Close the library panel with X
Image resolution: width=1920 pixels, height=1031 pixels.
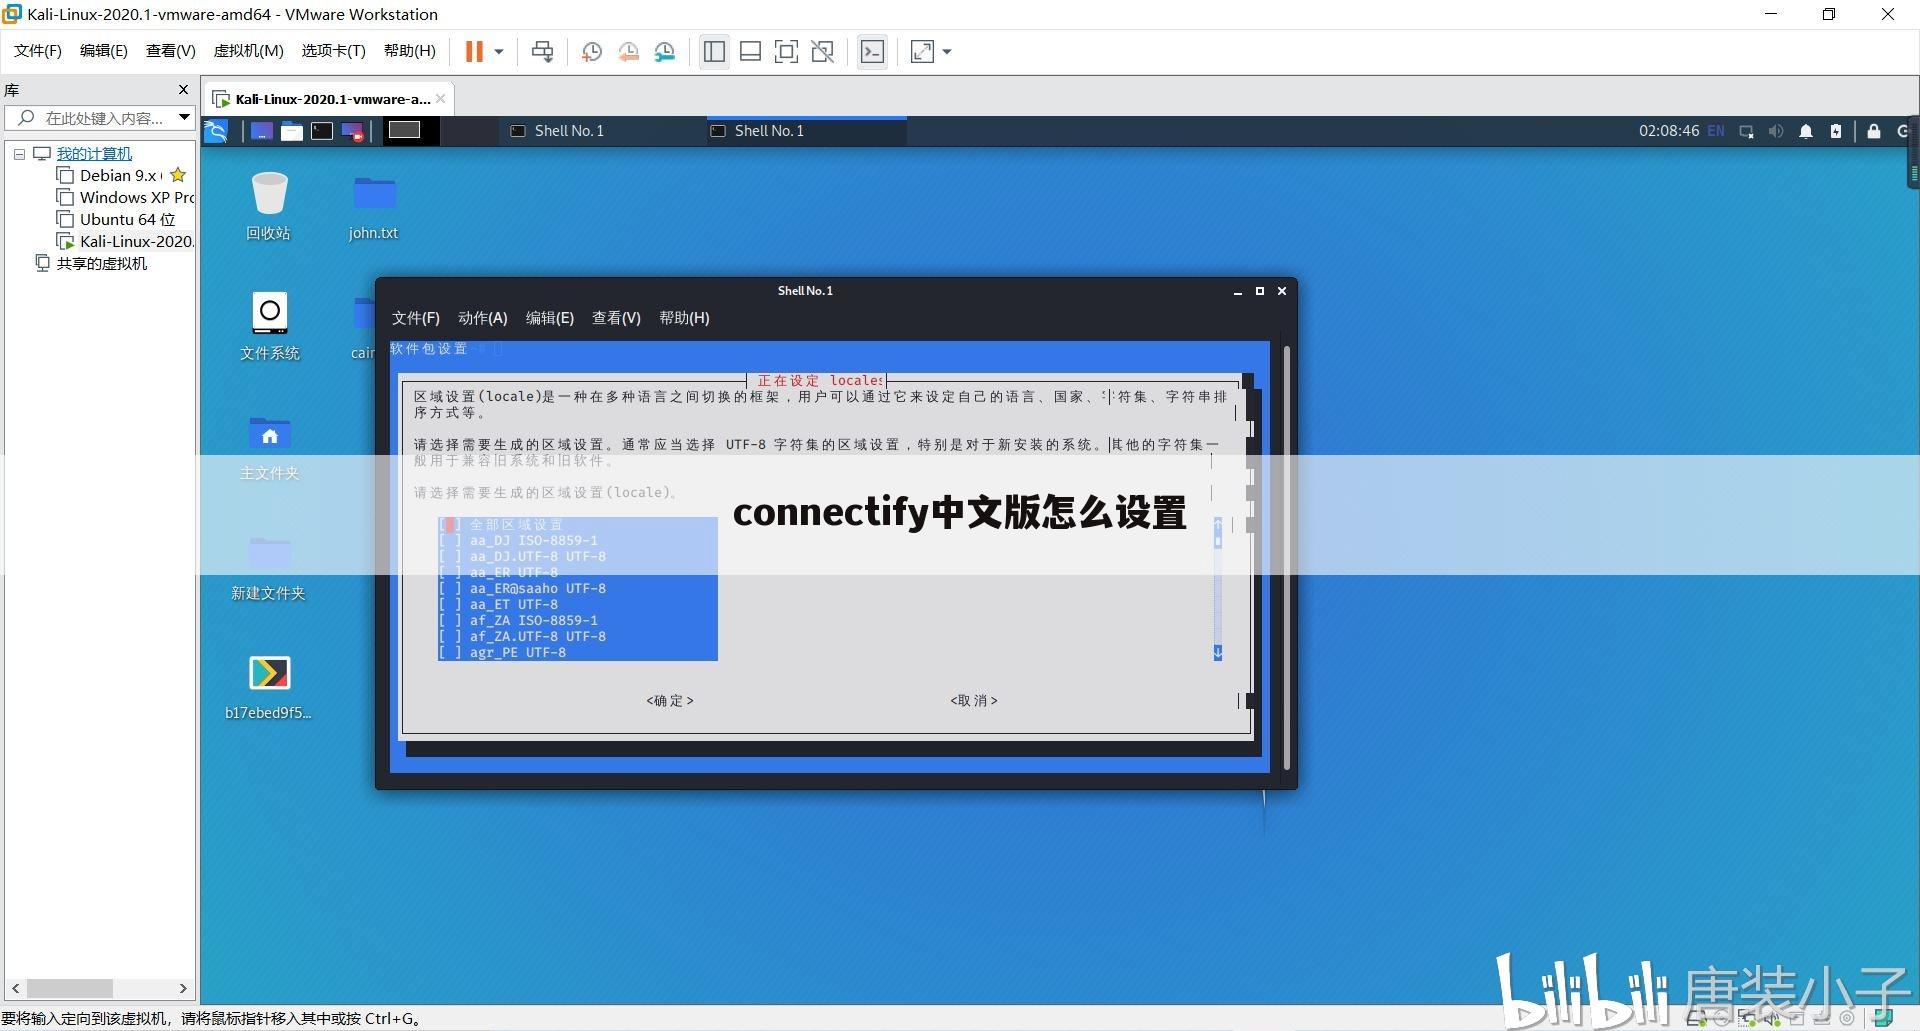pyautogui.click(x=183, y=90)
